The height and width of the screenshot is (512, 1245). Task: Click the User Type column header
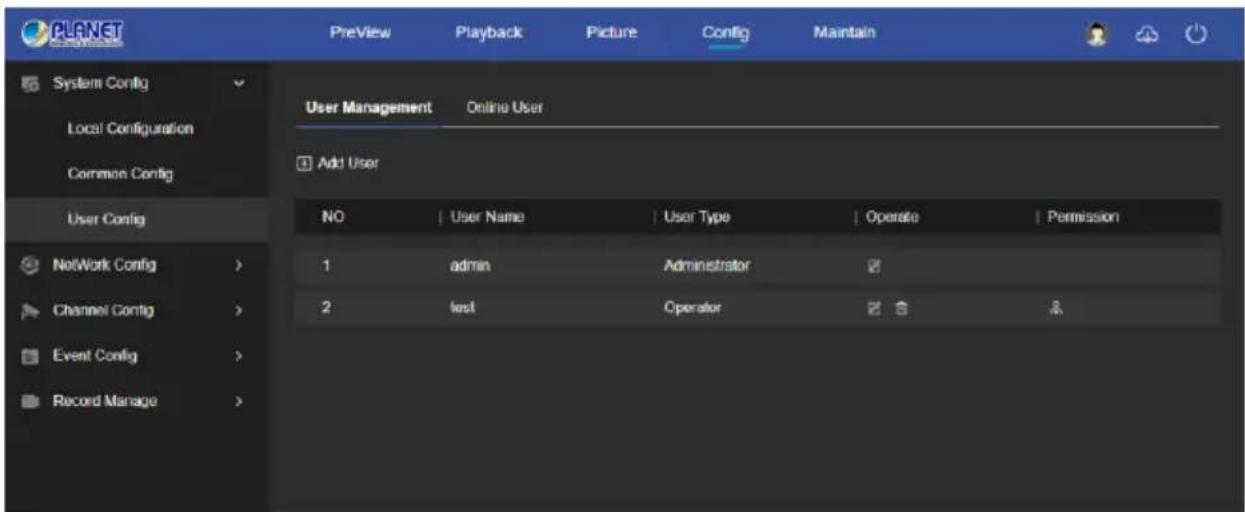[696, 216]
